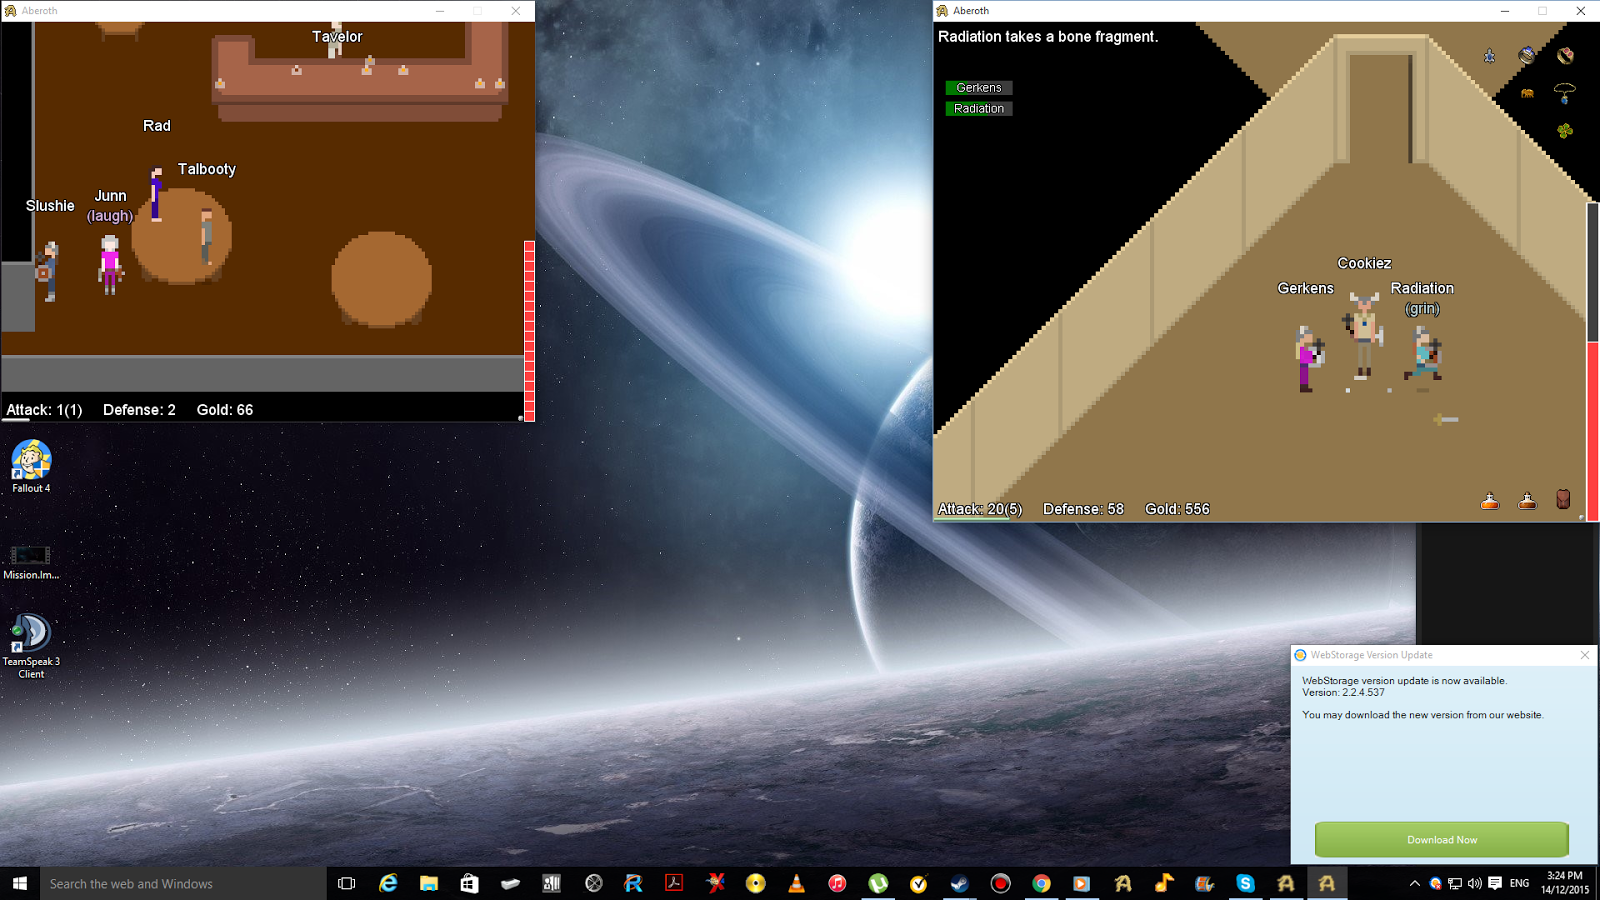Viewport: 1600px width, 900px height.
Task: Click the dark scrollbar above pyramid health bar
Action: coord(1593,271)
